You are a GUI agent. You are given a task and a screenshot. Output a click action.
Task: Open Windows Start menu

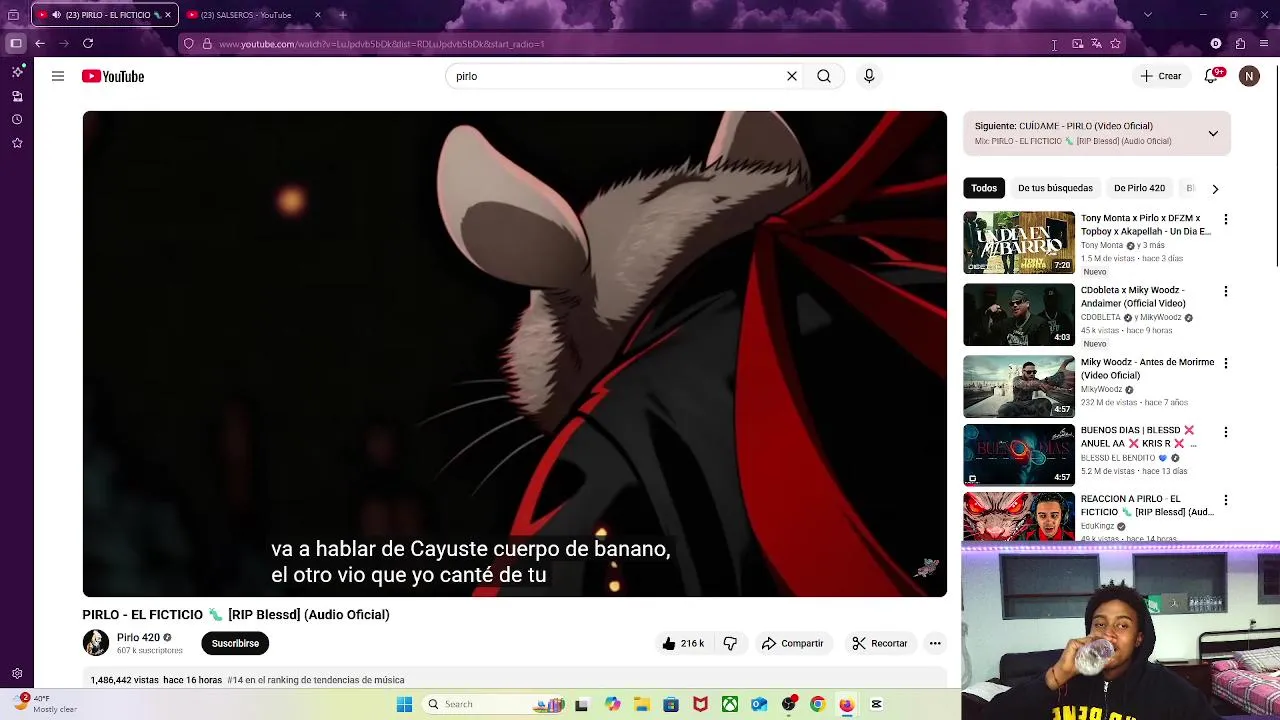tap(404, 704)
